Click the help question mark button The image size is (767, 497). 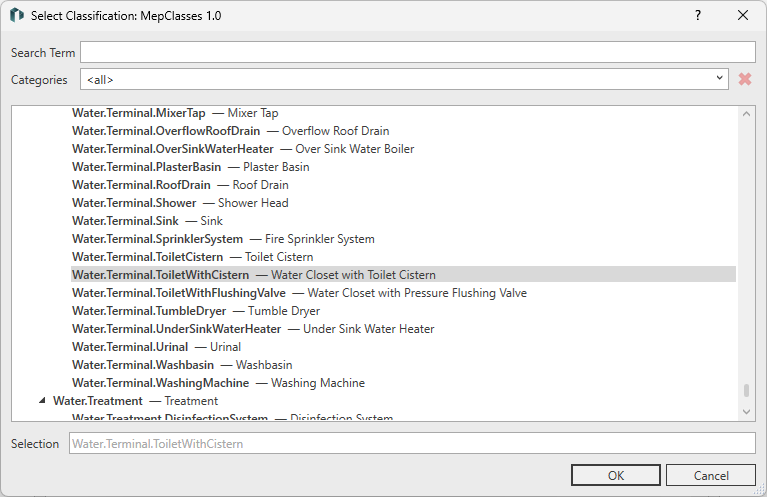pyautogui.click(x=698, y=16)
